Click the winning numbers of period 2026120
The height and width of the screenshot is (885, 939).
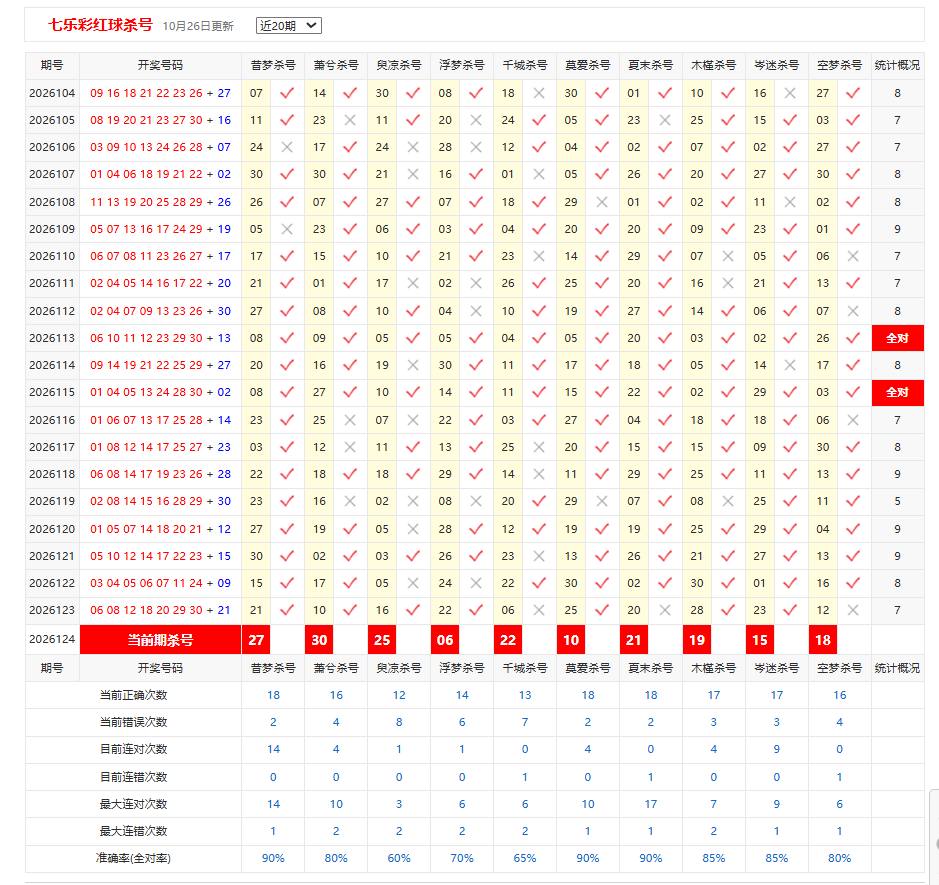click(160, 529)
